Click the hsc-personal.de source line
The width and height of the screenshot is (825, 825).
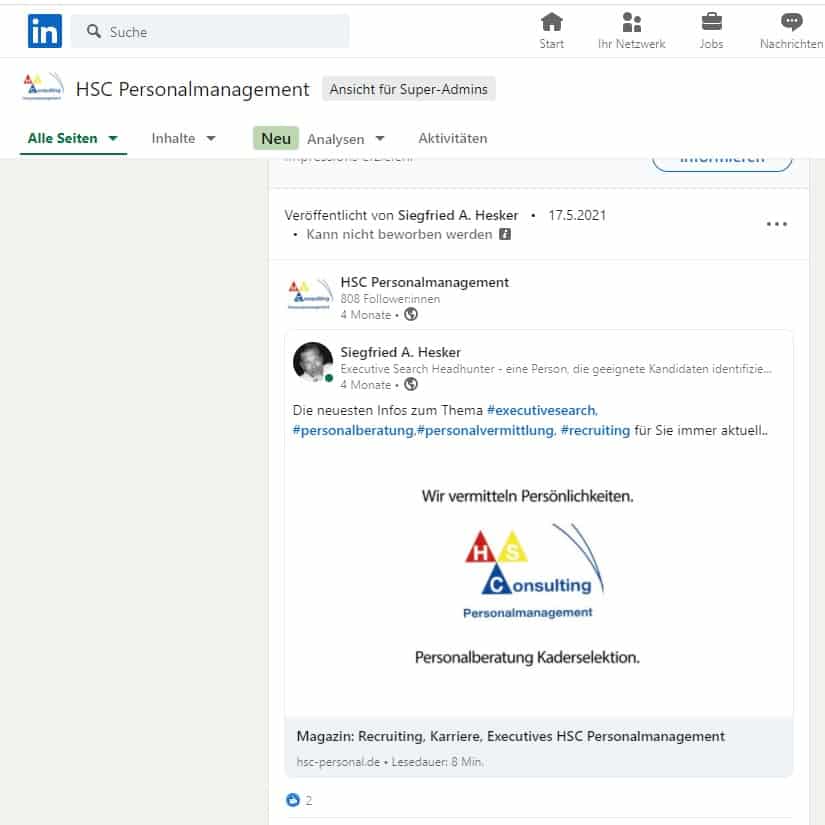point(390,762)
